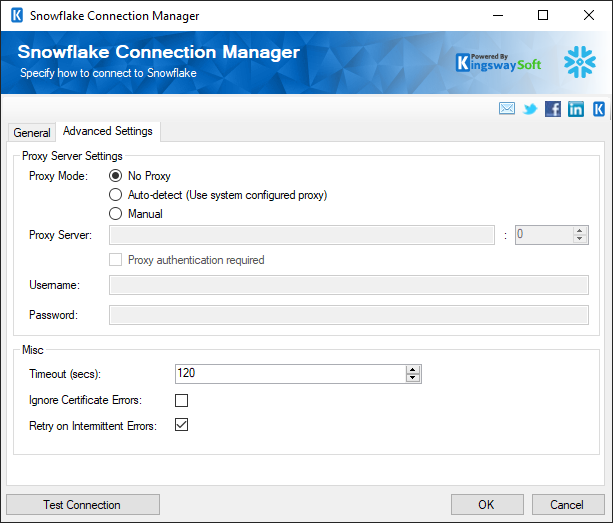Click the Snowflake logo in banner
The height and width of the screenshot is (523, 613).
tap(580, 62)
